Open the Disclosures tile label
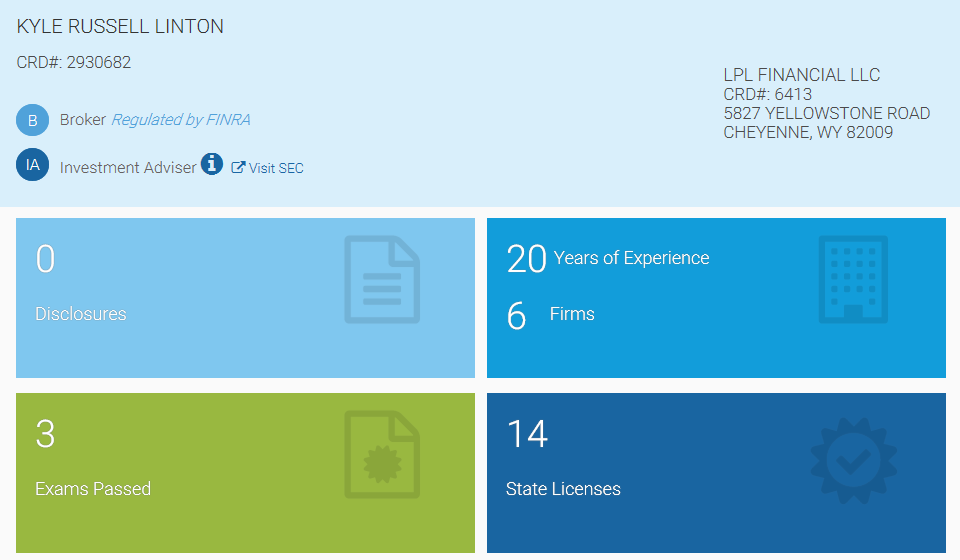The image size is (960, 560). [x=81, y=314]
